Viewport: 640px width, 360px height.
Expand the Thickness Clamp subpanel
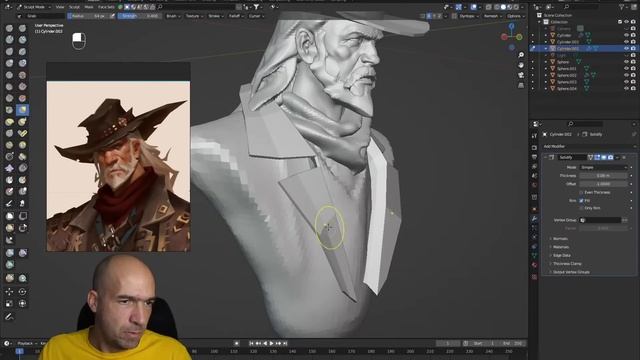567,264
